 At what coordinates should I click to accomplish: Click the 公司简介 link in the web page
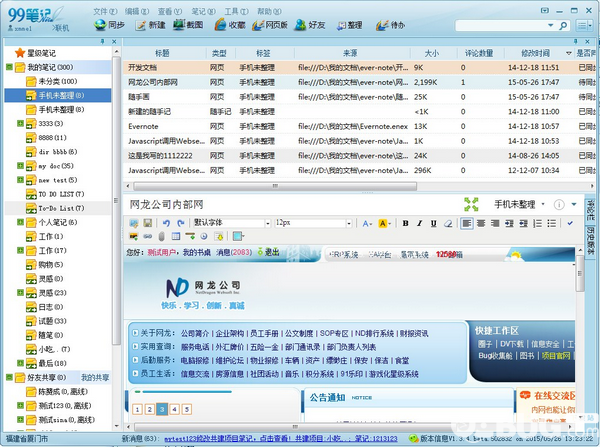pos(195,333)
